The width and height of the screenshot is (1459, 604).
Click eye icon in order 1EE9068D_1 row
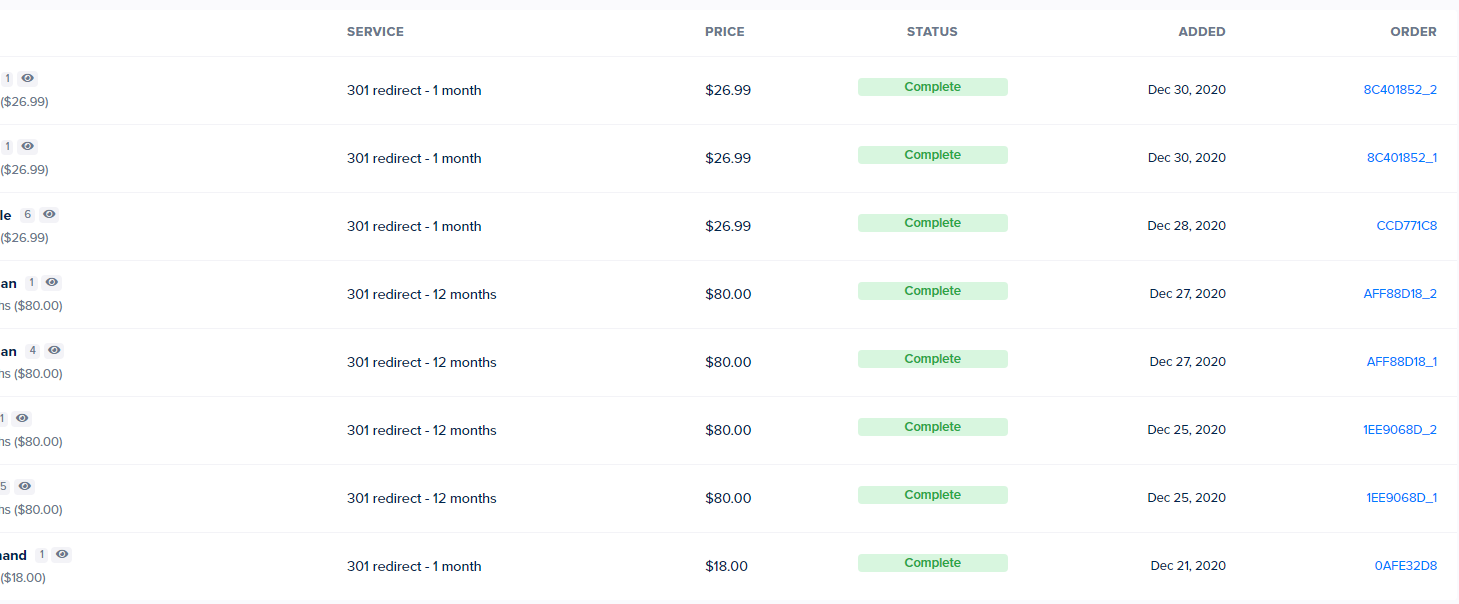[25, 486]
